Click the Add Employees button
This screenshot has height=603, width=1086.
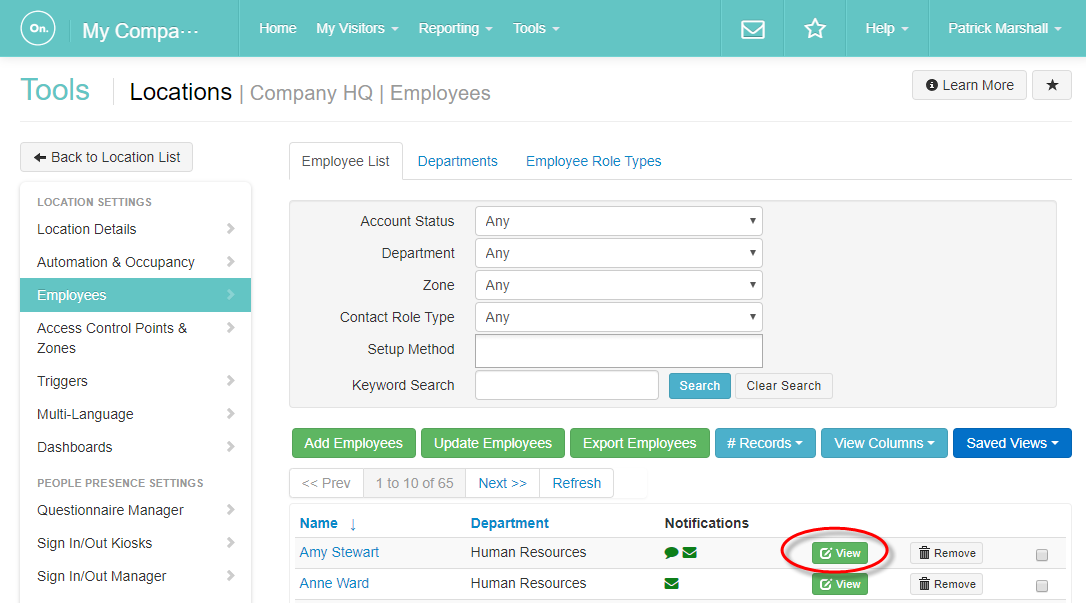pyautogui.click(x=353, y=441)
